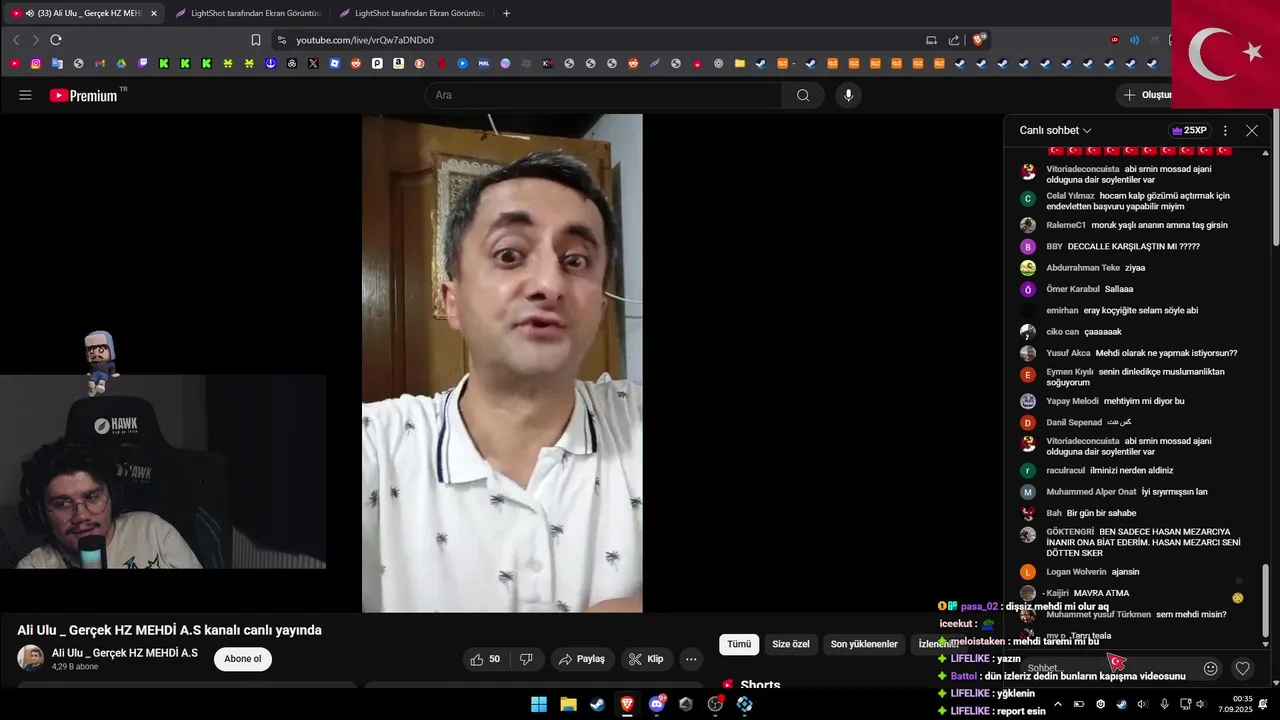Open emoji picker in chat input
1280x720 pixels.
[1211, 668]
